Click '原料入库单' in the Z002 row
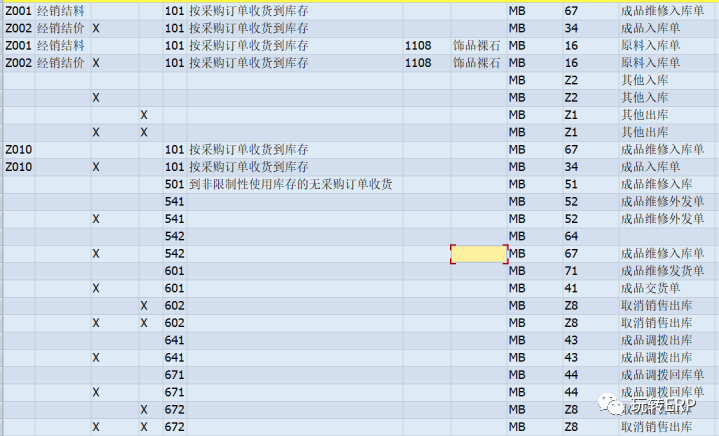The image size is (719, 436). pyautogui.click(x=650, y=63)
